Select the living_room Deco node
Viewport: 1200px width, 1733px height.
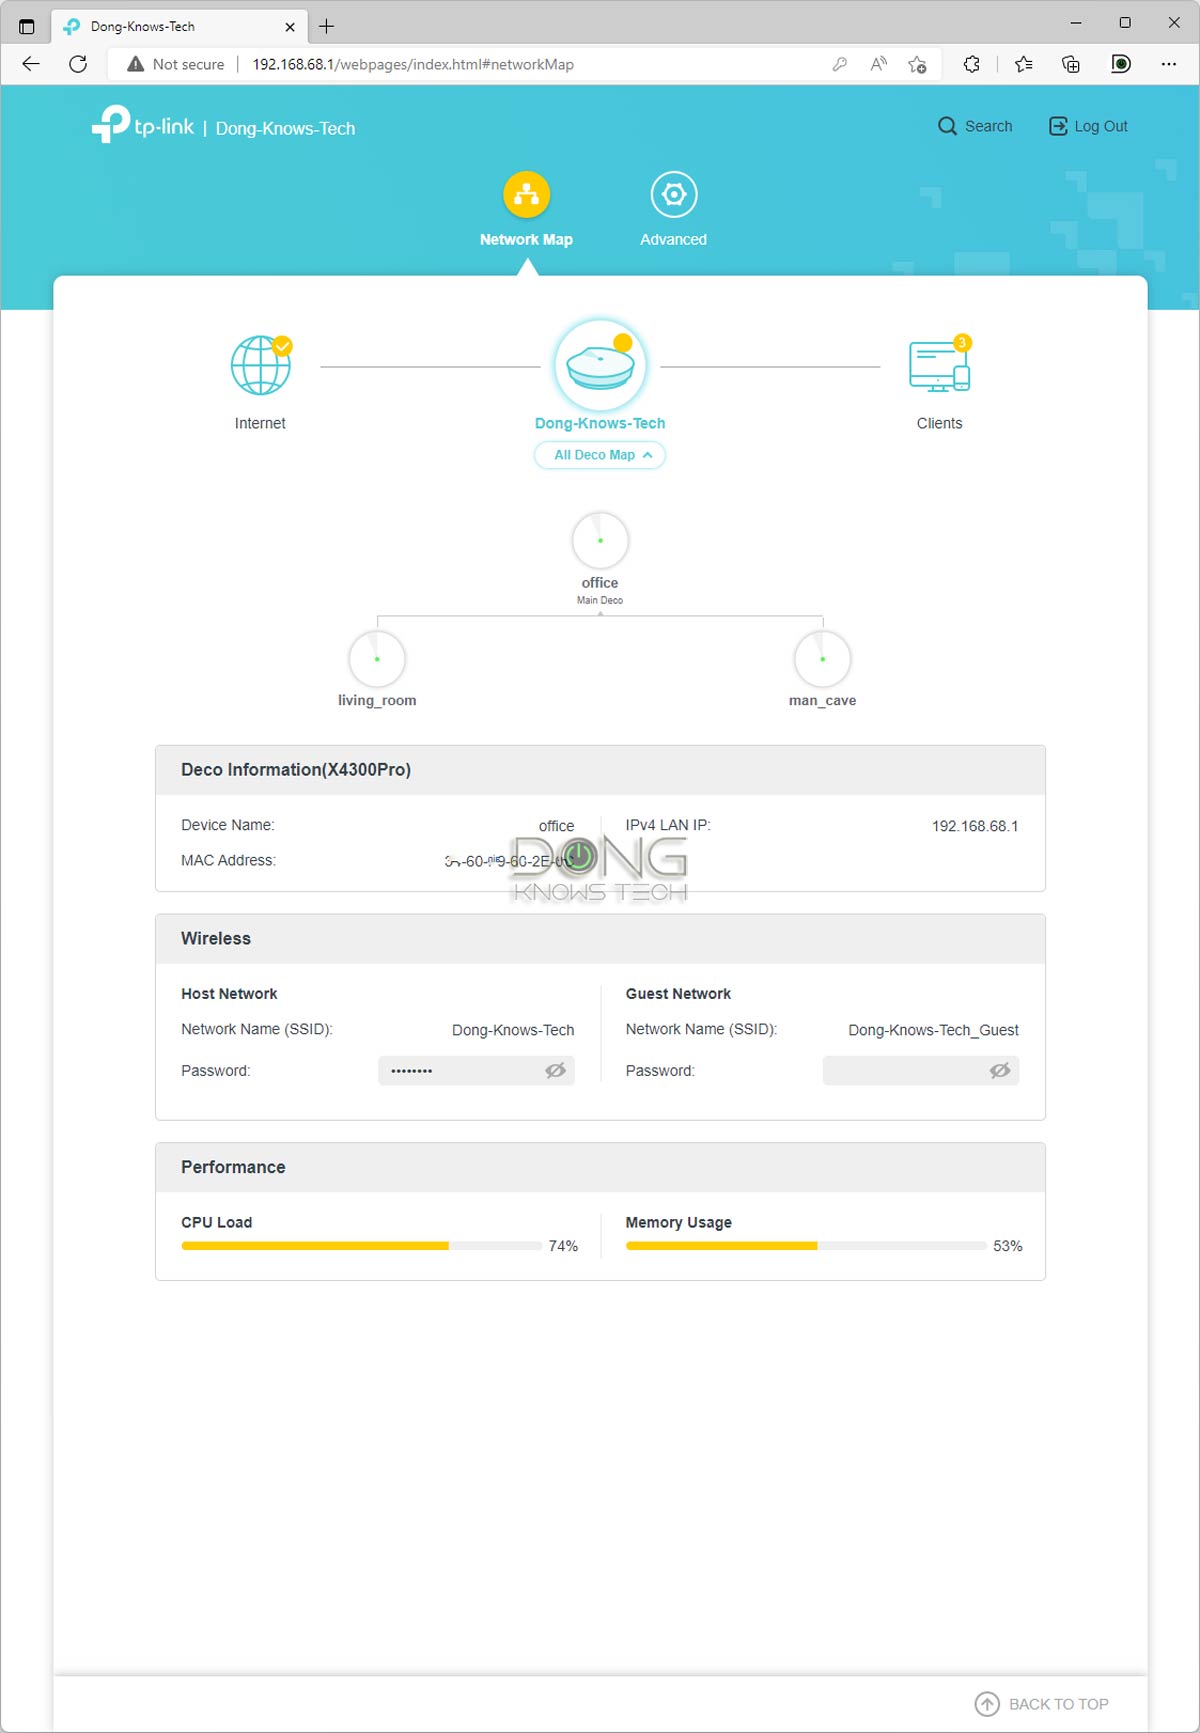(377, 658)
